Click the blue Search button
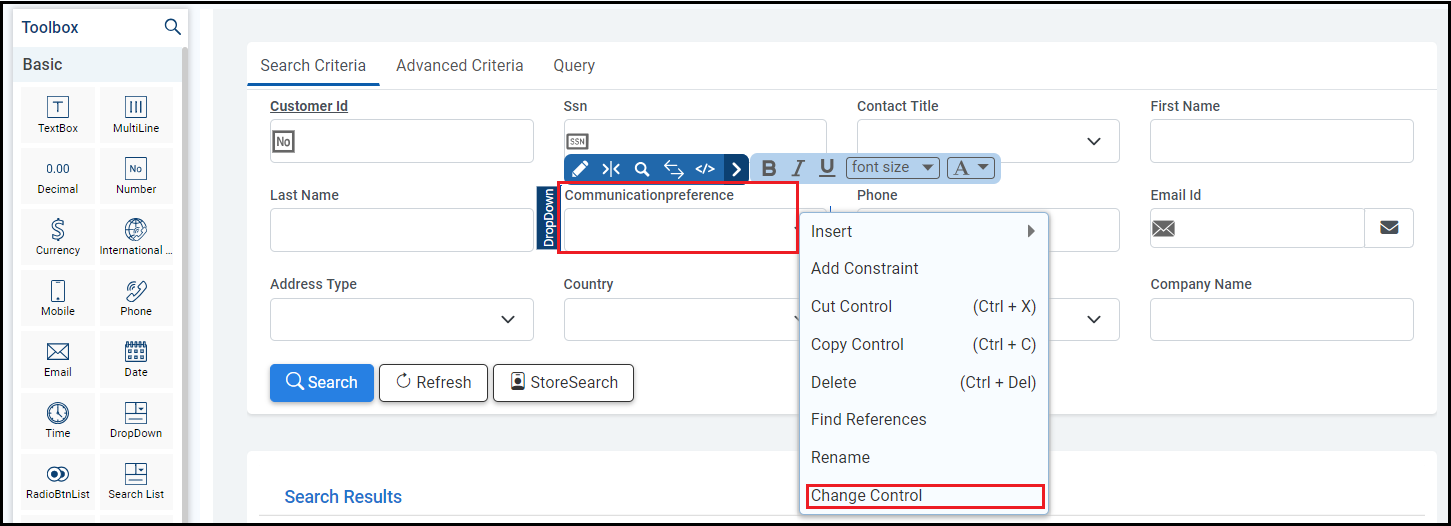The image size is (1451, 526). [x=322, y=382]
